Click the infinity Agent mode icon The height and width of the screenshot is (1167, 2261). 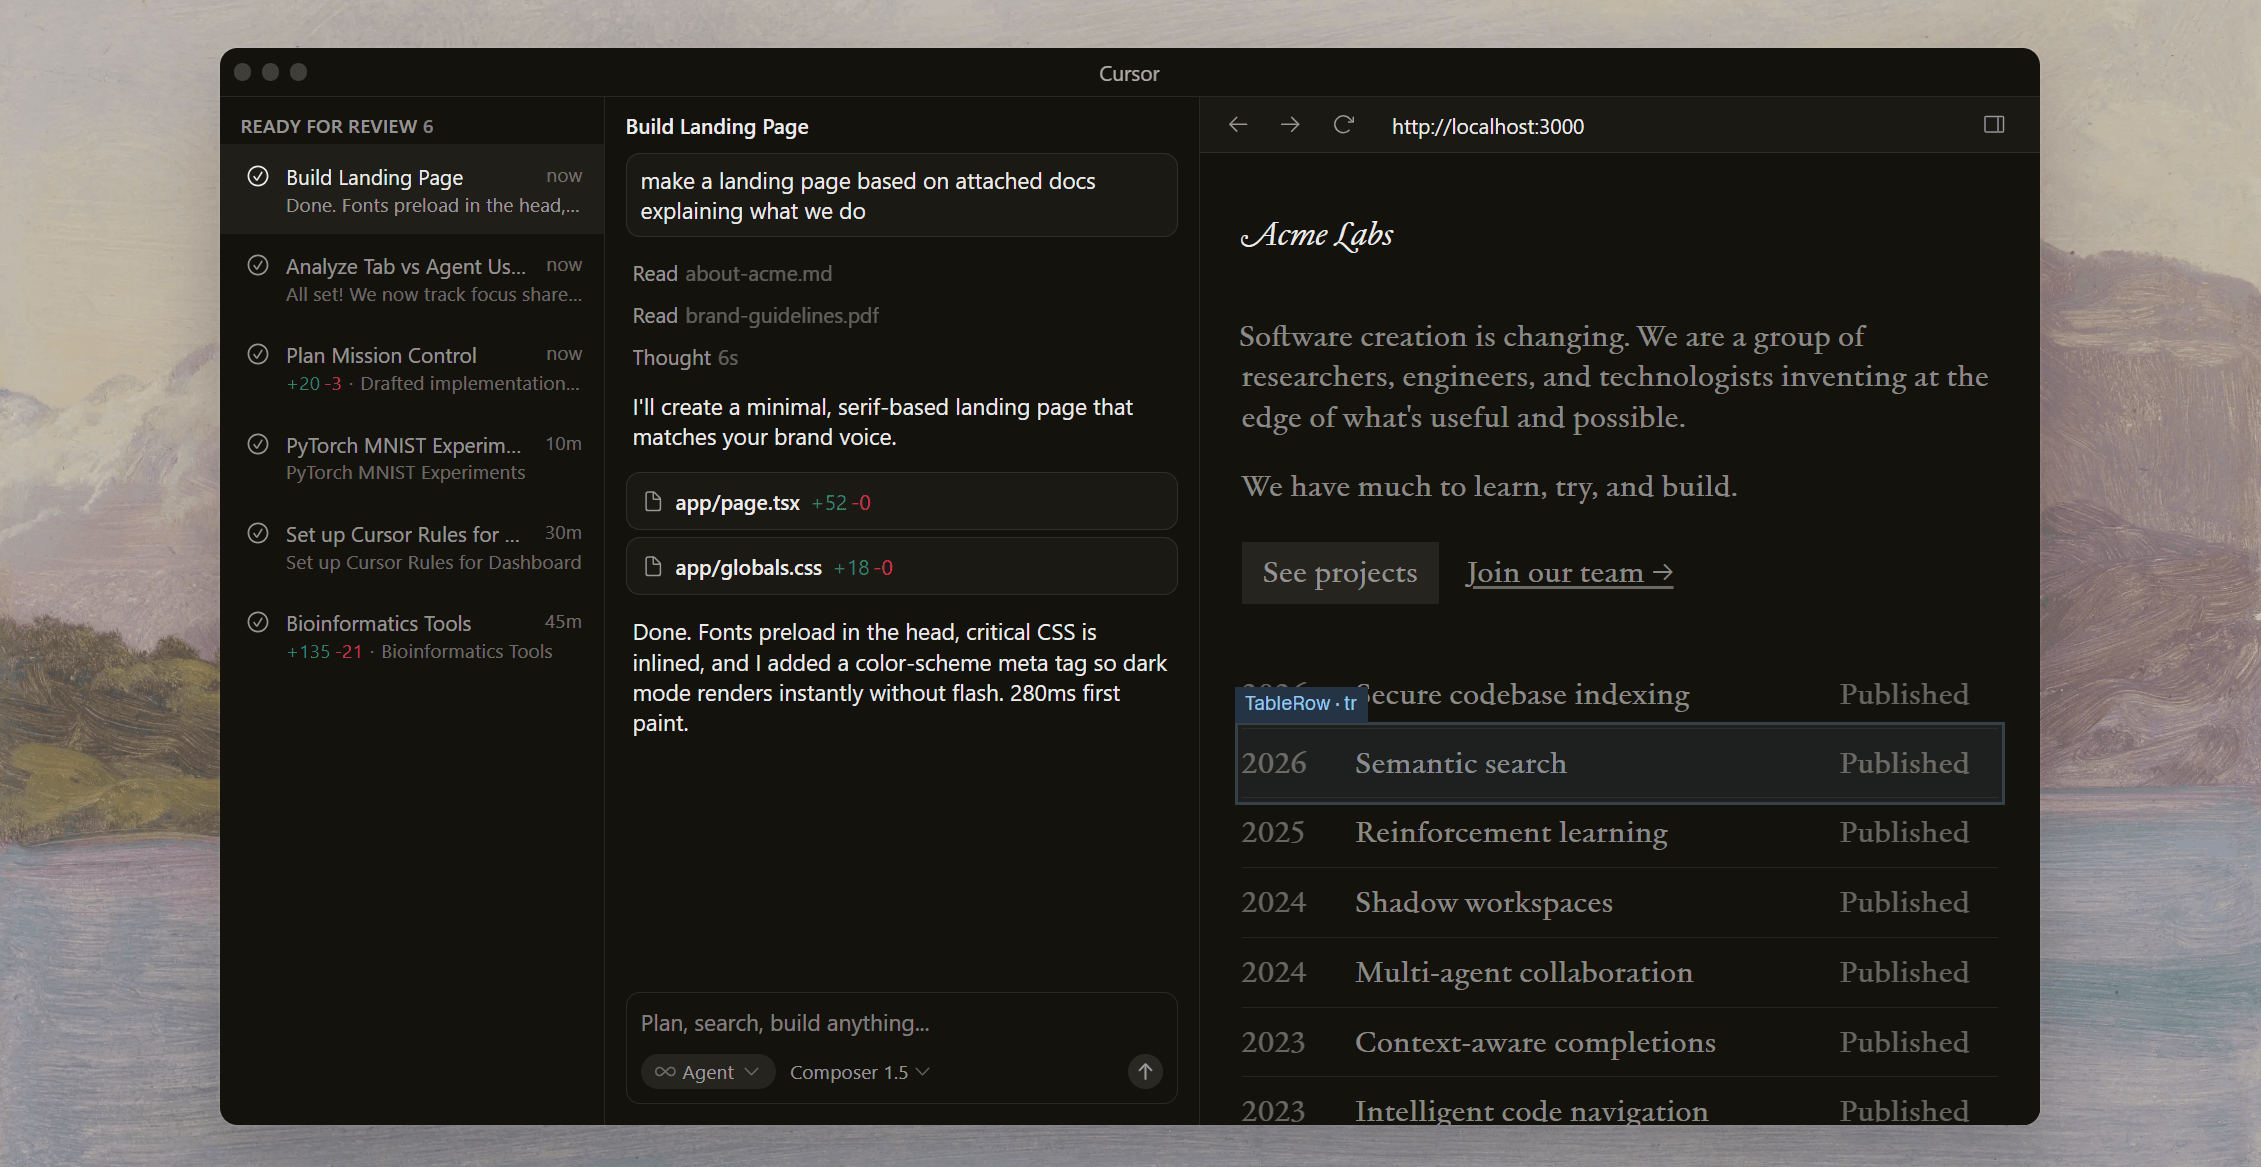(665, 1072)
